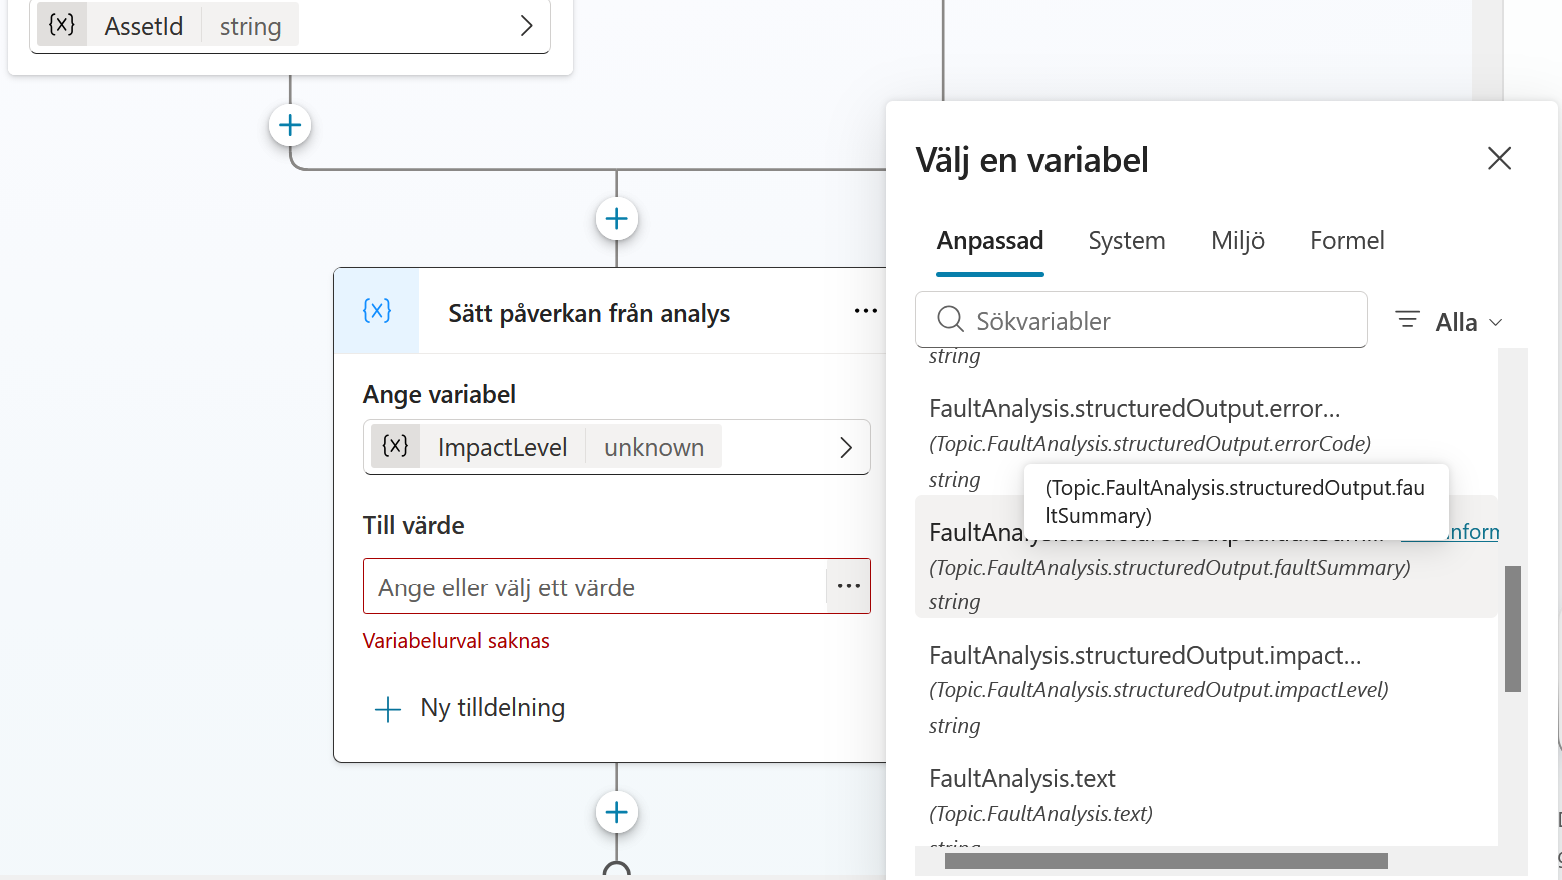Screen dimensions: 1562x880
Task: Click the AssetId variable chip
Action: (x=168, y=26)
